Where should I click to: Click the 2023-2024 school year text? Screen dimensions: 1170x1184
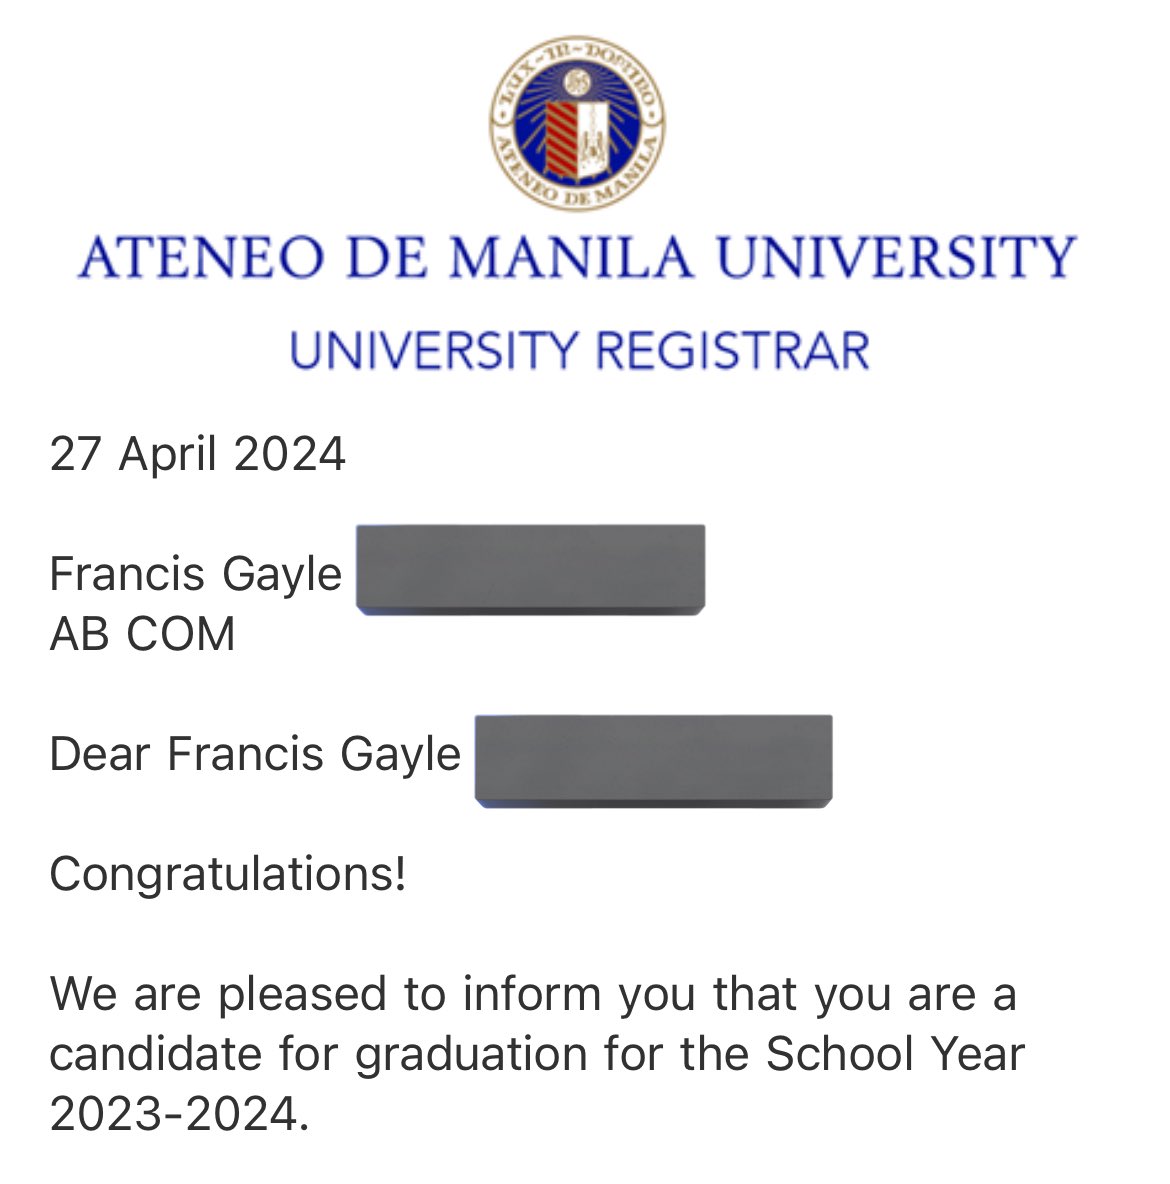click(x=180, y=1115)
